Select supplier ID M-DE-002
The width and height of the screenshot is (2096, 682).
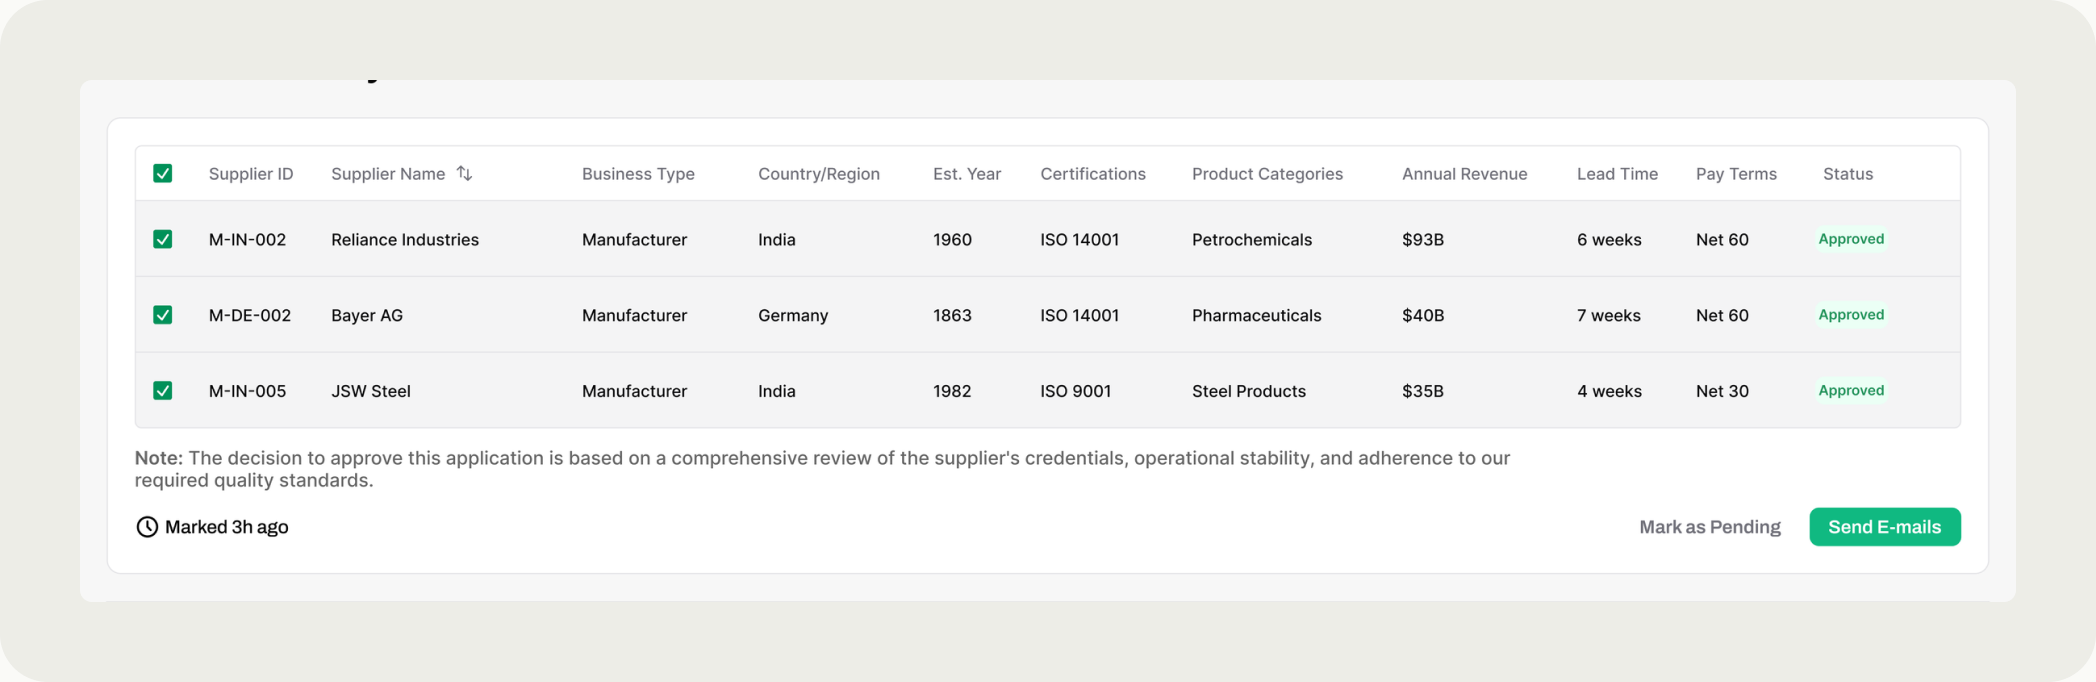click(x=250, y=316)
